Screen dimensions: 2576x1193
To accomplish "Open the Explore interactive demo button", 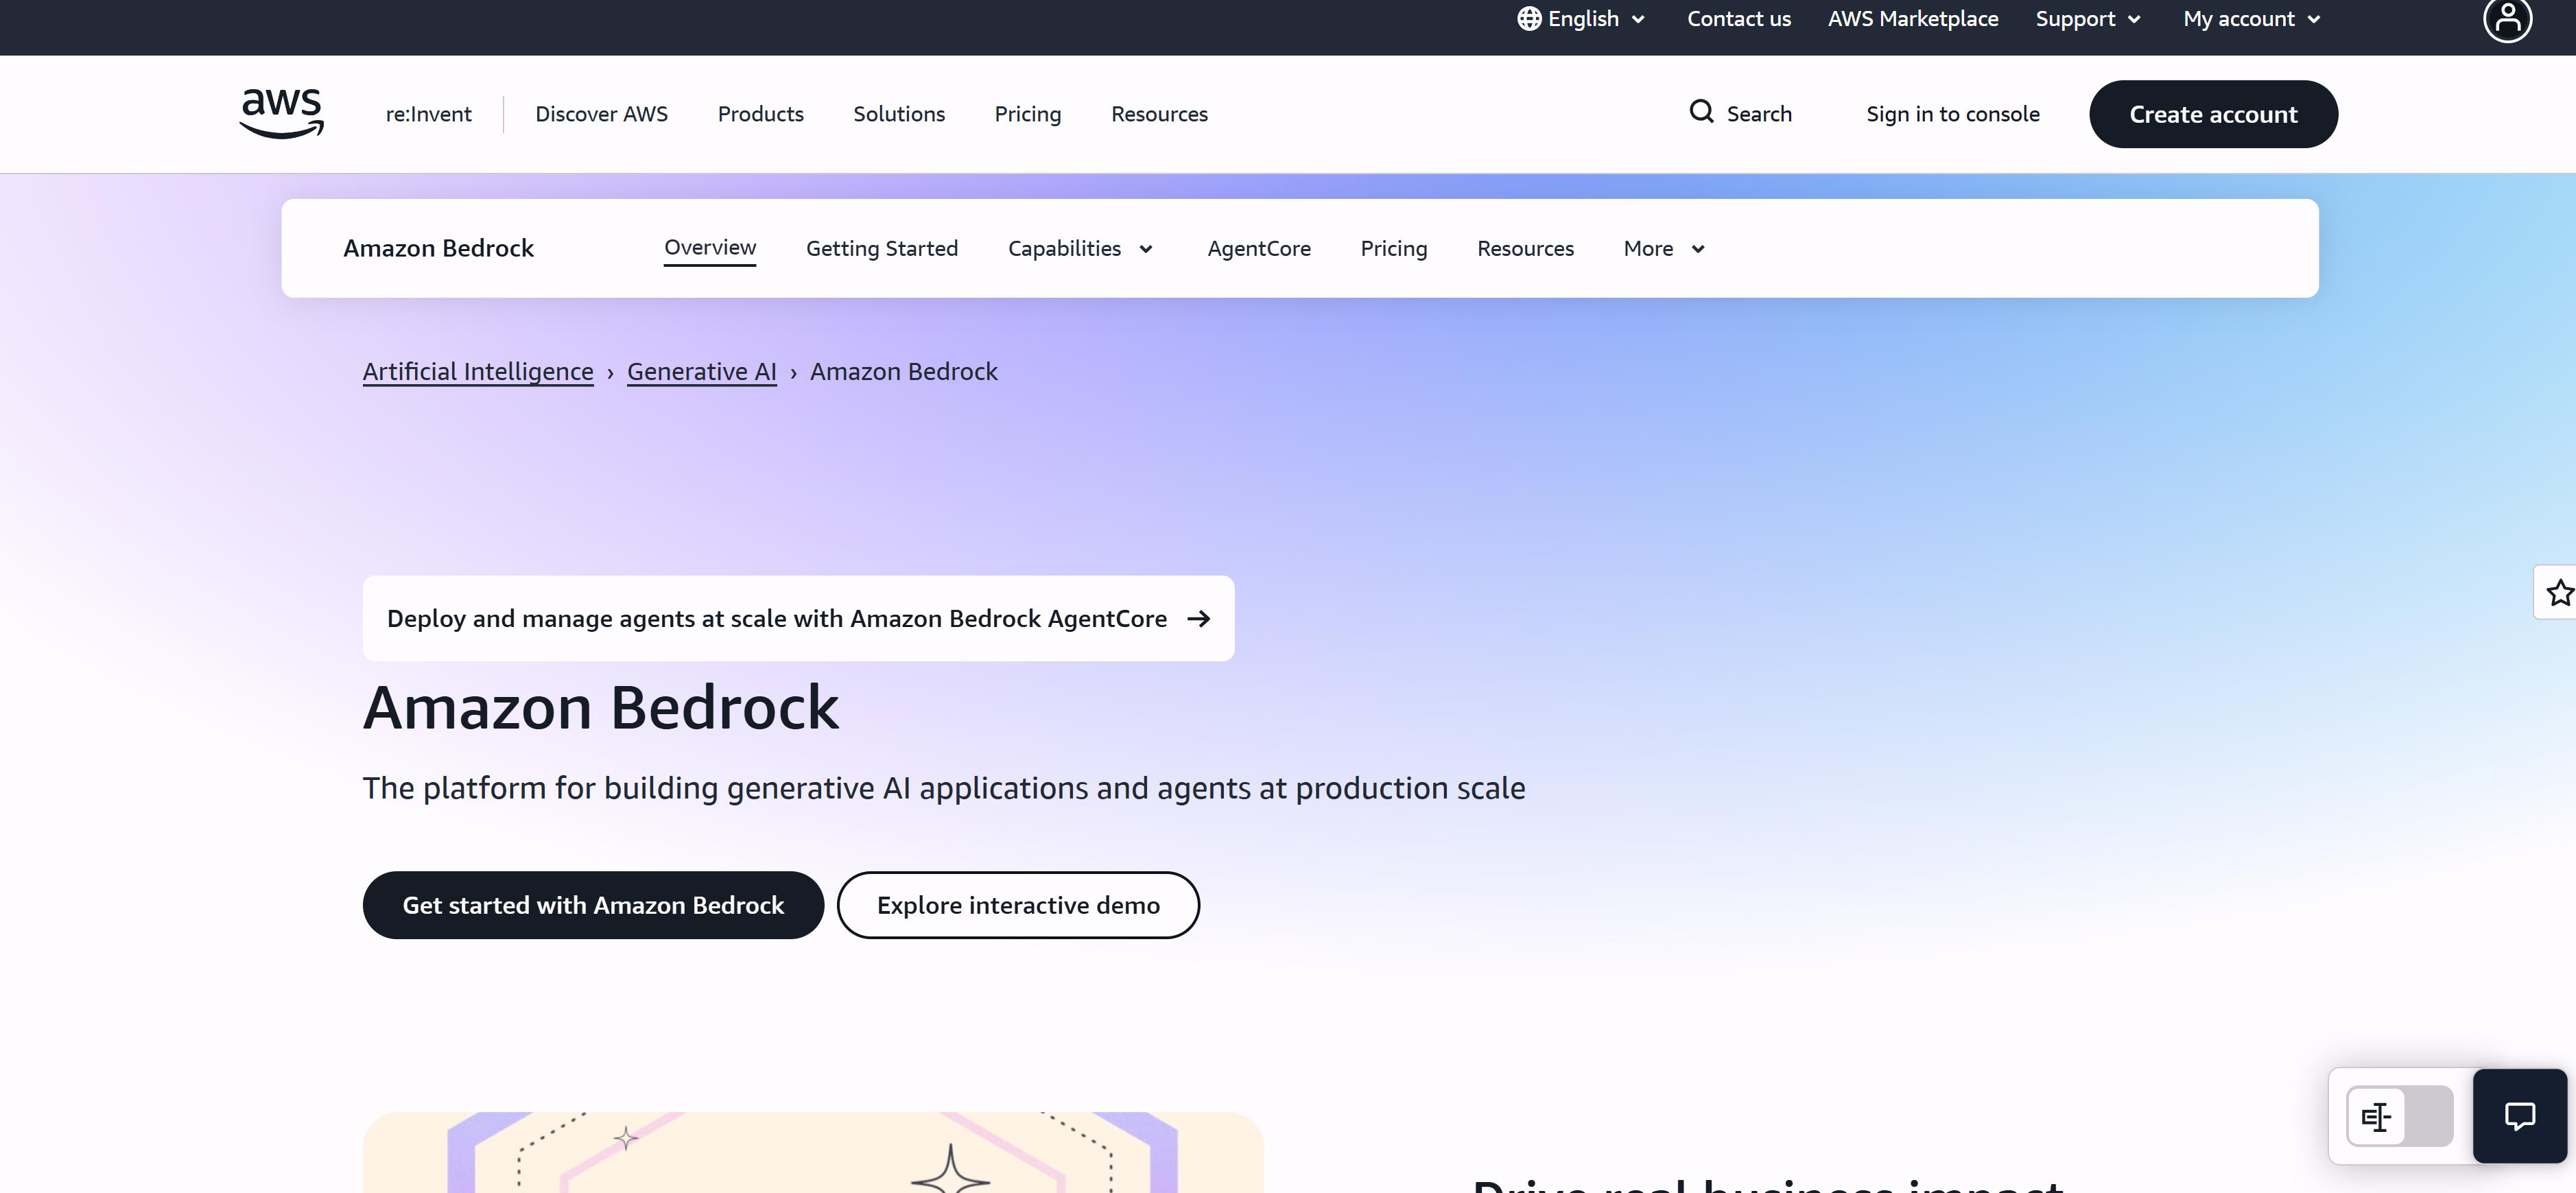I will [x=1018, y=905].
